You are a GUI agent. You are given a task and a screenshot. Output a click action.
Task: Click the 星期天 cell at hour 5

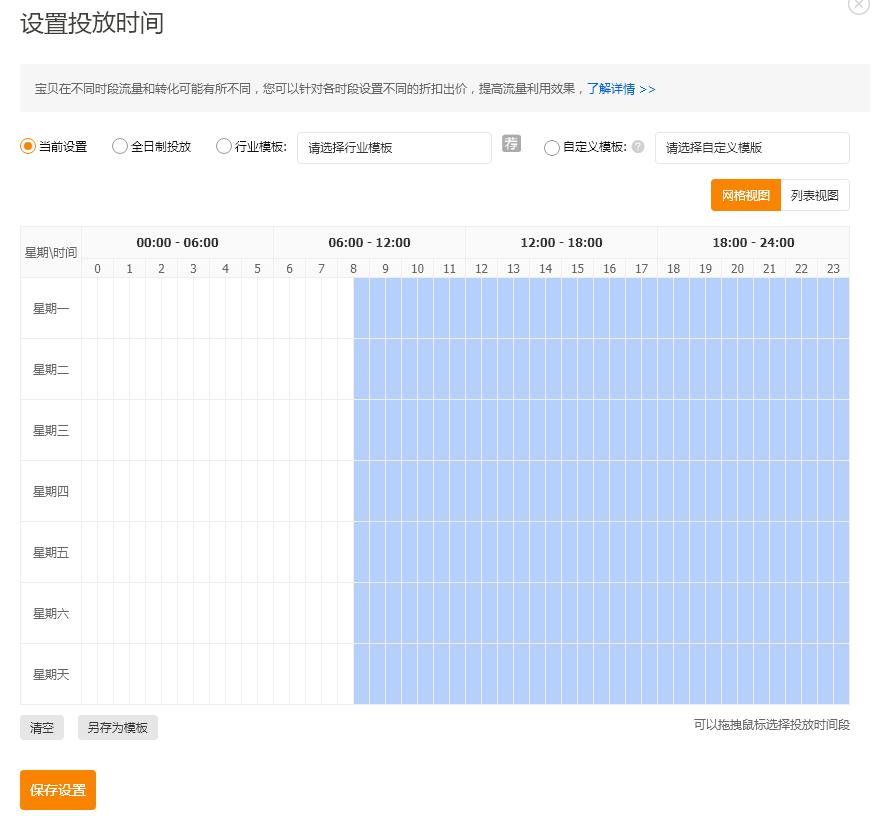257,674
